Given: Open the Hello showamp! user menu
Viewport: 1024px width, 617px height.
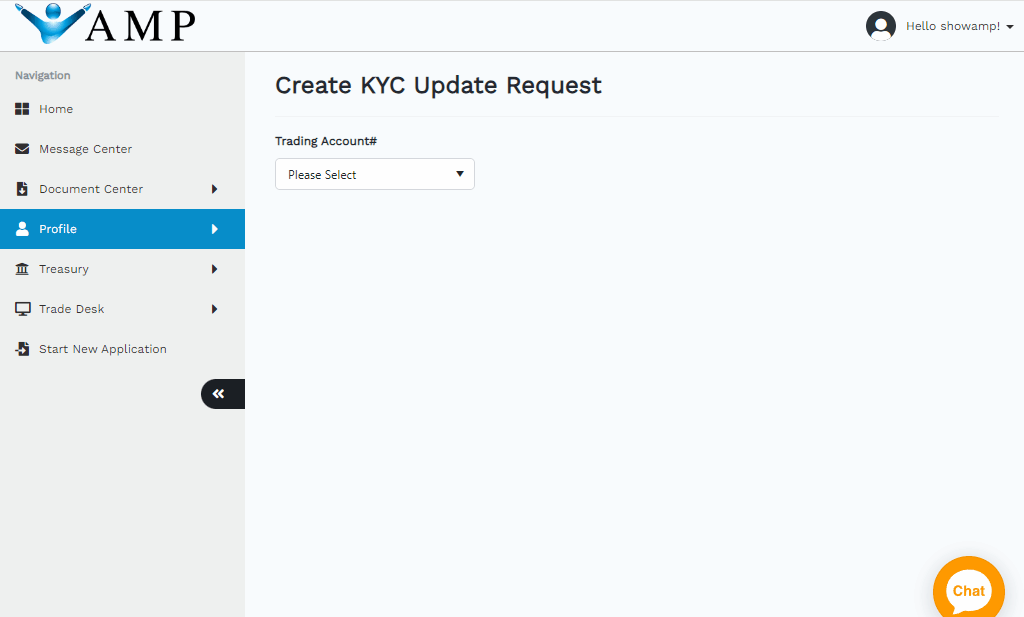Looking at the screenshot, I should tap(958, 26).
